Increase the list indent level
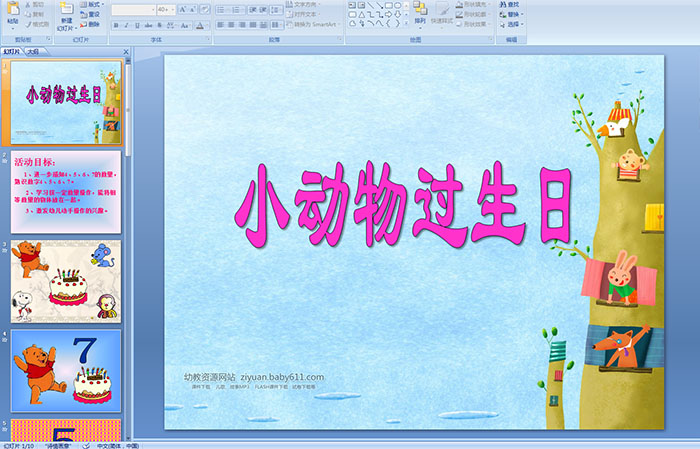Image resolution: width=700 pixels, height=449 pixels. (x=263, y=9)
